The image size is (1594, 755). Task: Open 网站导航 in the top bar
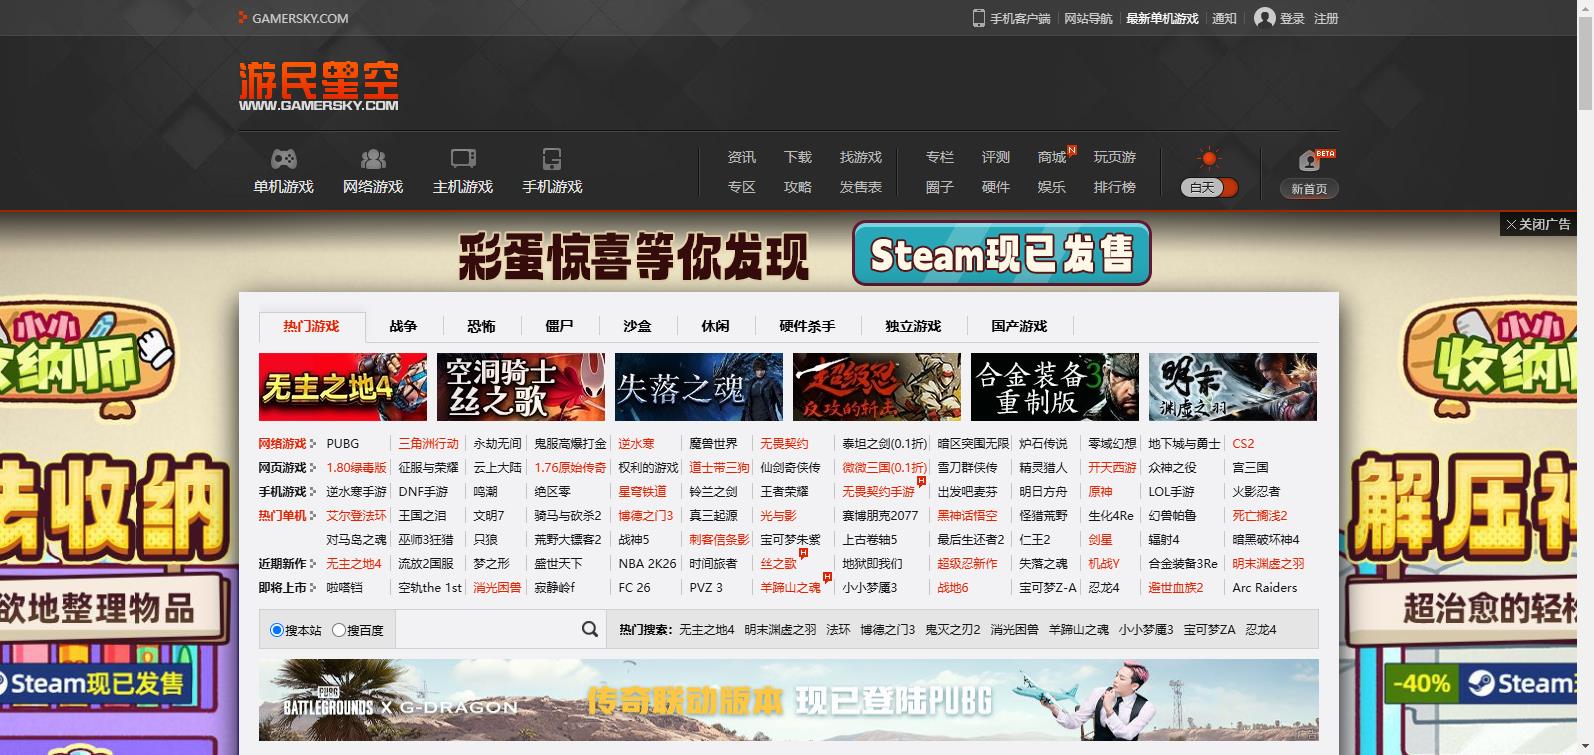coord(1088,18)
